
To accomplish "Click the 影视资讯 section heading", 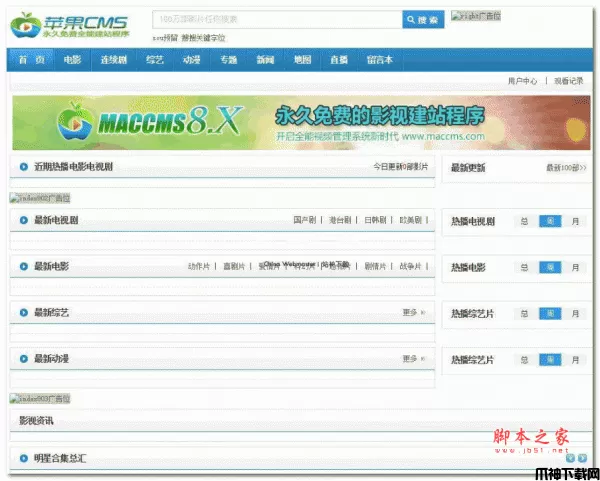I will 36,421.
